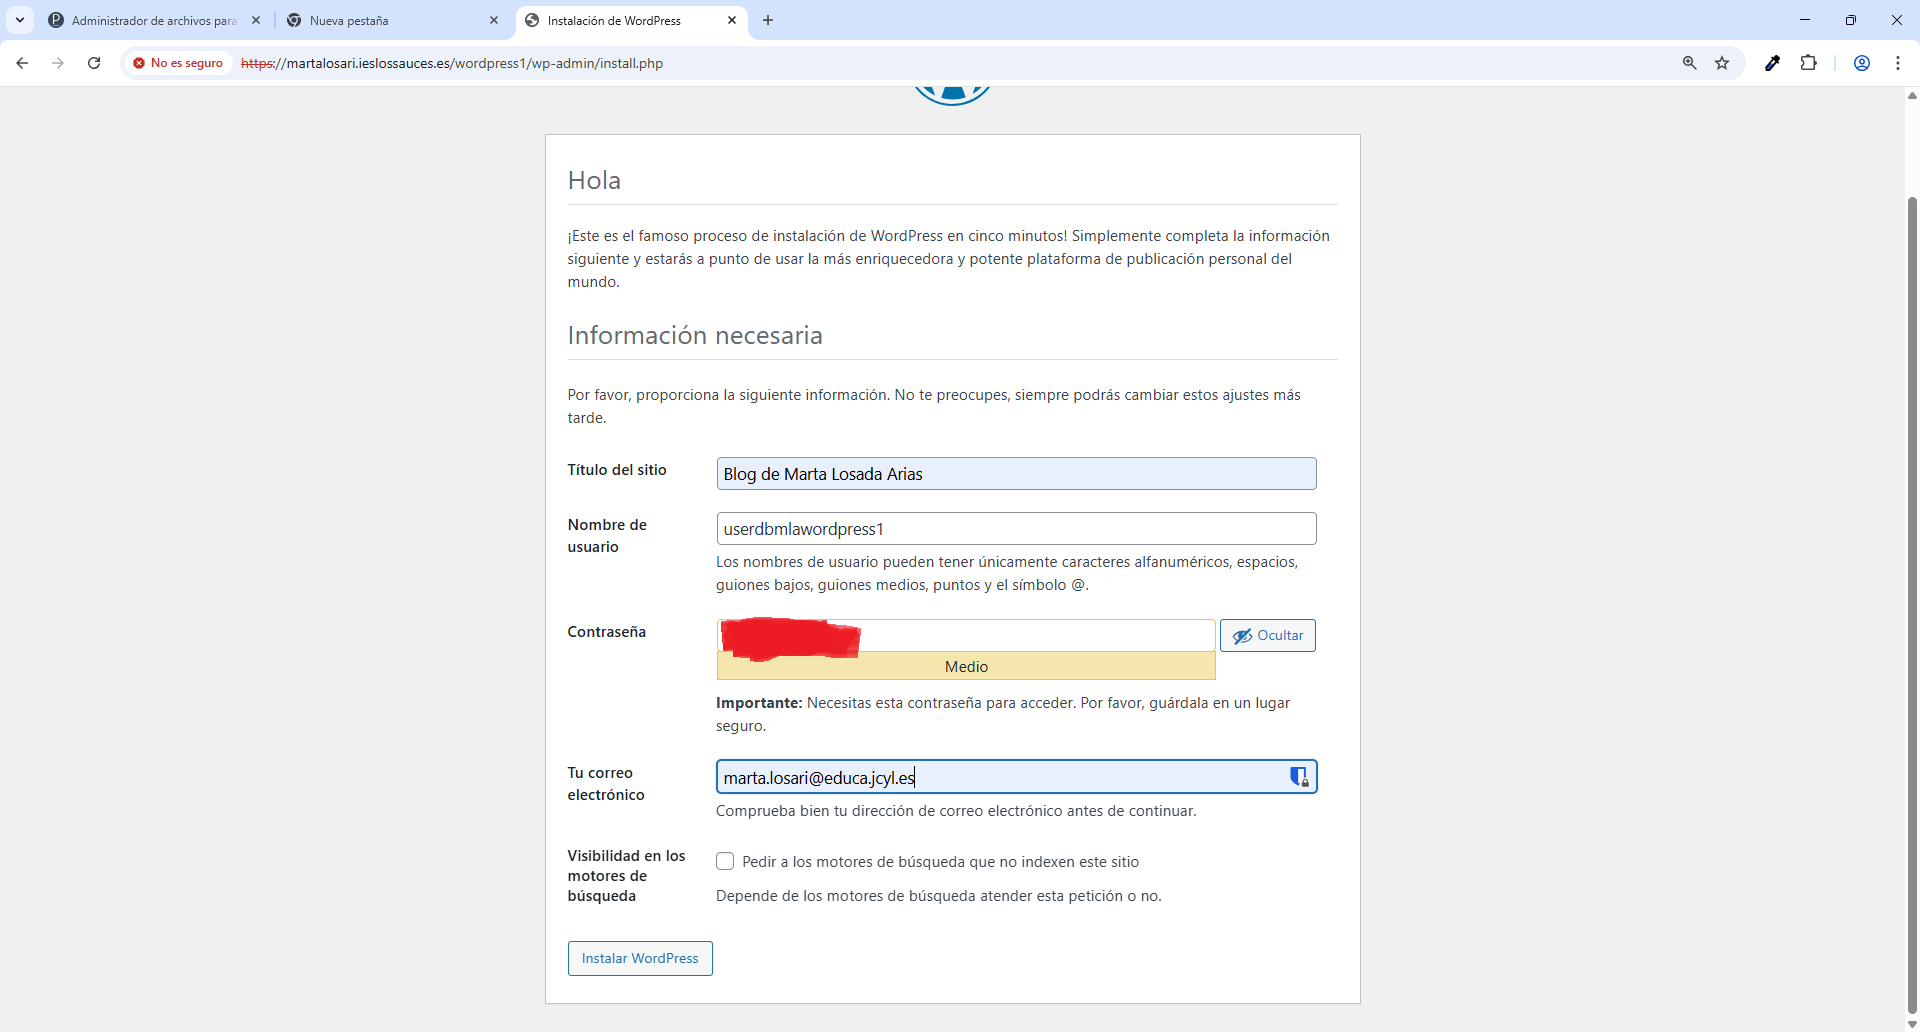This screenshot has width=1920, height=1032.
Task: Click the Instalar WordPress button
Action: [640, 958]
